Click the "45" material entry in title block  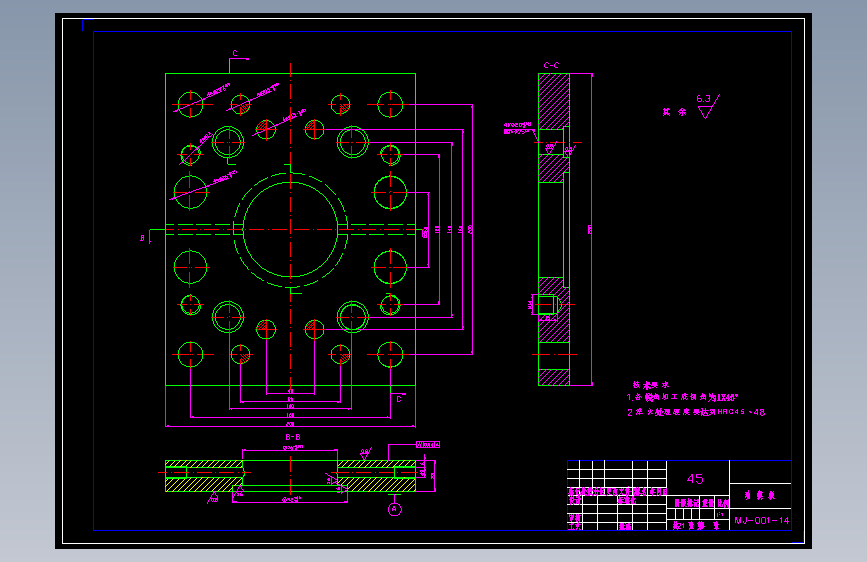[x=695, y=479]
